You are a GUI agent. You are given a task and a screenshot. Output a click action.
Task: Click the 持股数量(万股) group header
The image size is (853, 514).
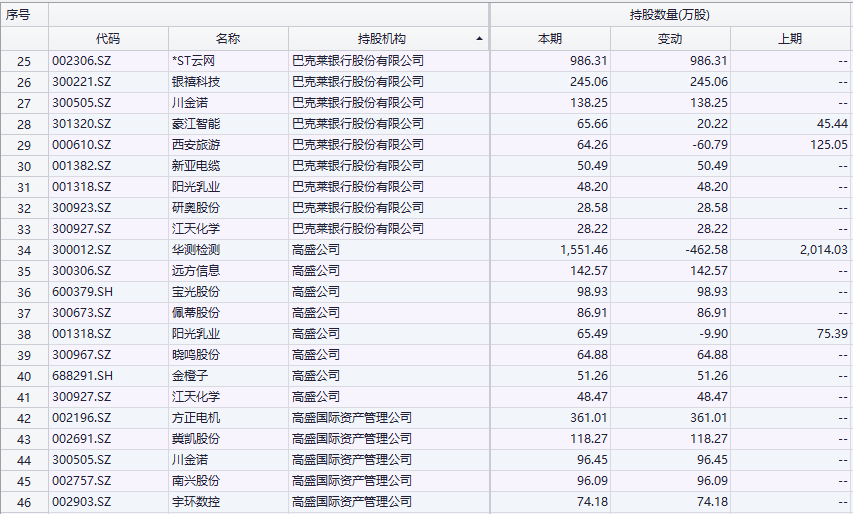coord(670,15)
